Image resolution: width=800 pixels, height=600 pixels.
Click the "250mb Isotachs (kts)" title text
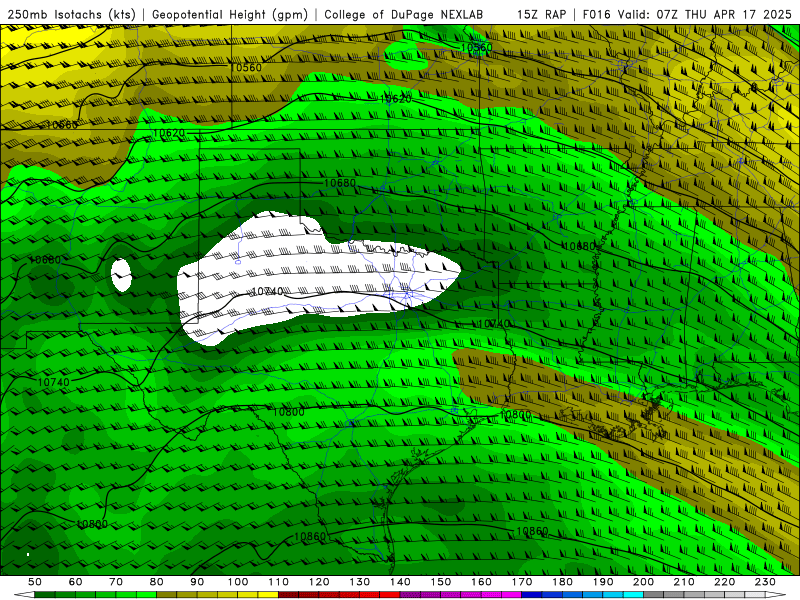tap(72, 14)
